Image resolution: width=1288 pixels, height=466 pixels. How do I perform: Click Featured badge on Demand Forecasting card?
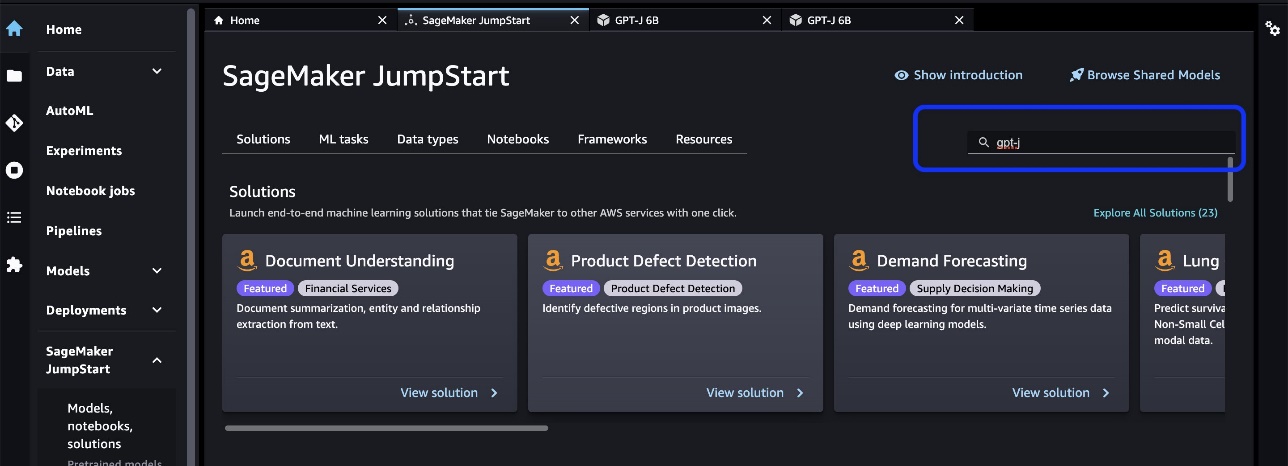coord(877,288)
